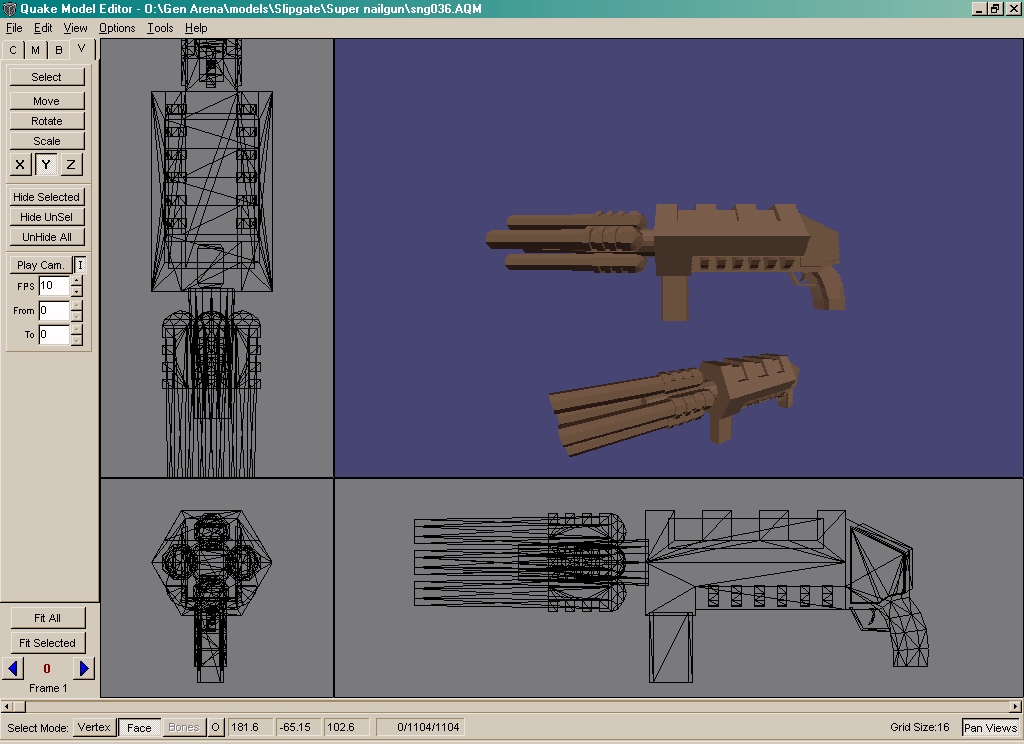Viewport: 1024px width, 744px height.
Task: Open the View menu
Action: (x=75, y=28)
